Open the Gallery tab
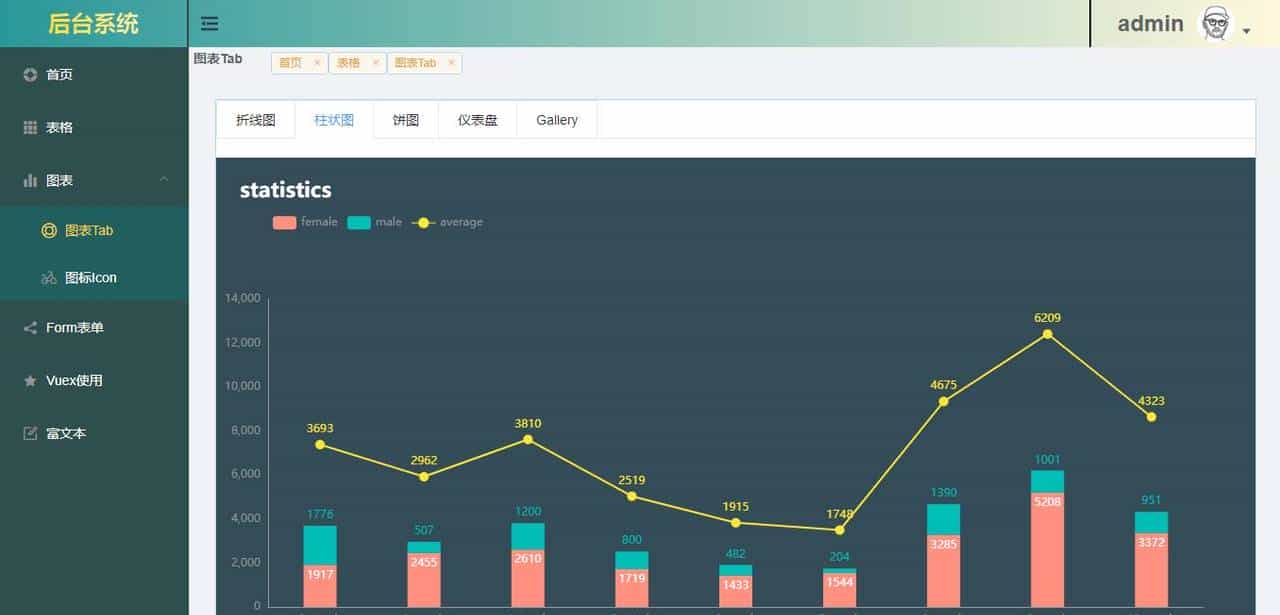Viewport: 1280px width, 615px height. pyautogui.click(x=556, y=119)
